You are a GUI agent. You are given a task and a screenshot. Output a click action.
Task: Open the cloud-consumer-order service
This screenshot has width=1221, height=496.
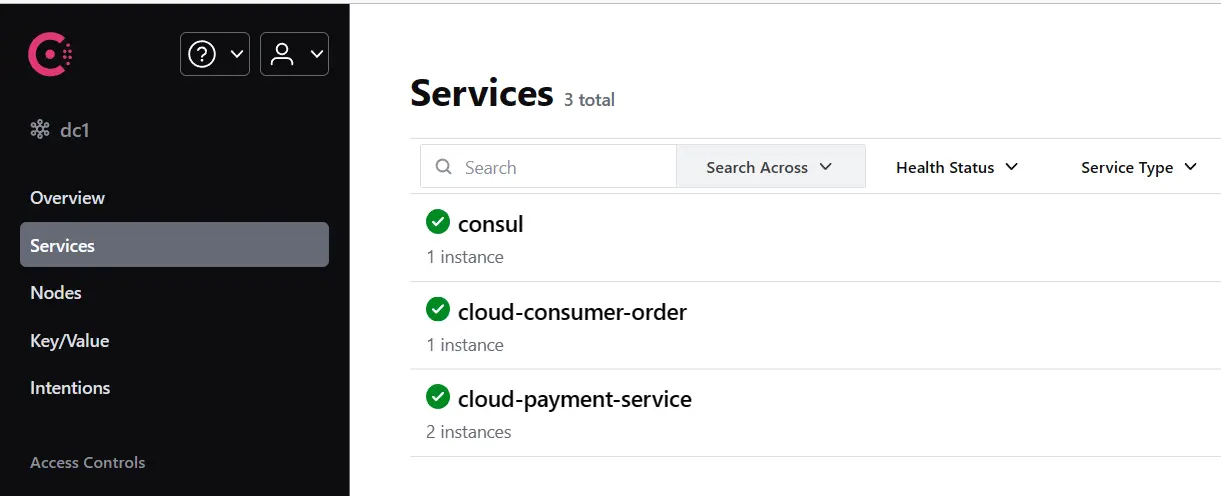(572, 312)
